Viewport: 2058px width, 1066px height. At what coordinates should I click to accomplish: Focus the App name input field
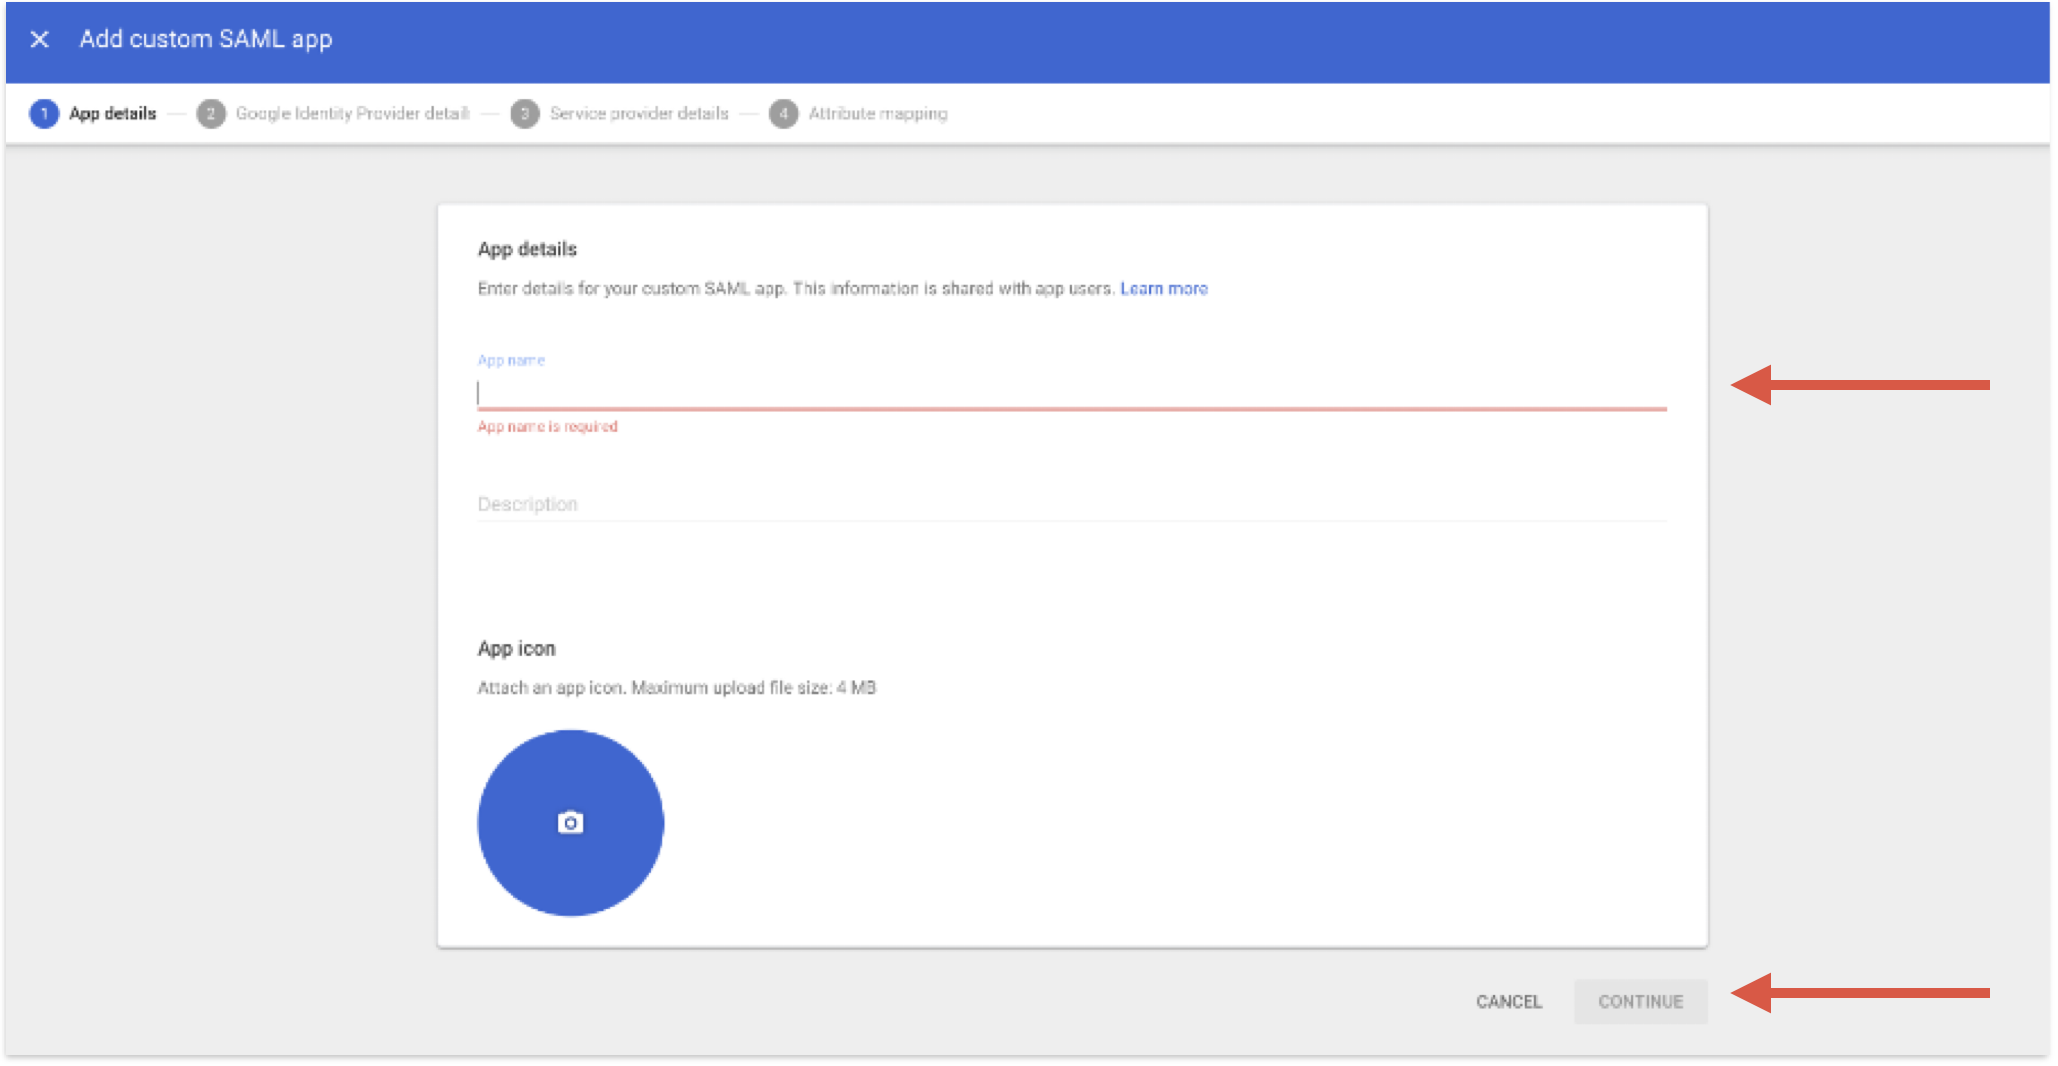click(1072, 393)
